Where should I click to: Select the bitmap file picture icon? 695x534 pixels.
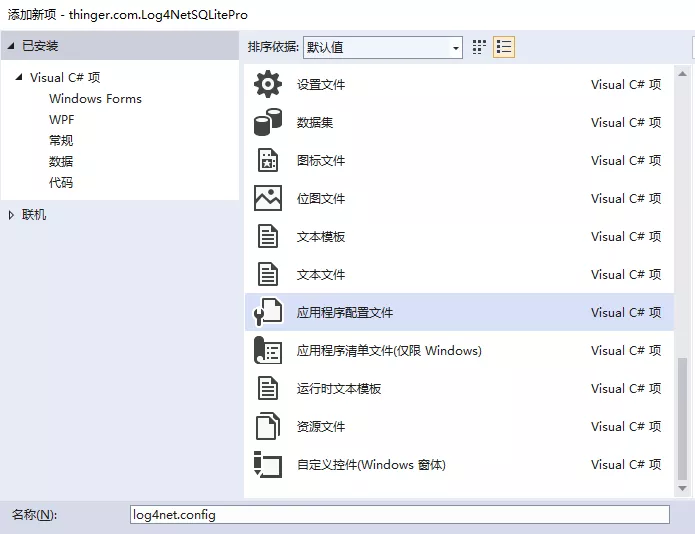pyautogui.click(x=268, y=199)
